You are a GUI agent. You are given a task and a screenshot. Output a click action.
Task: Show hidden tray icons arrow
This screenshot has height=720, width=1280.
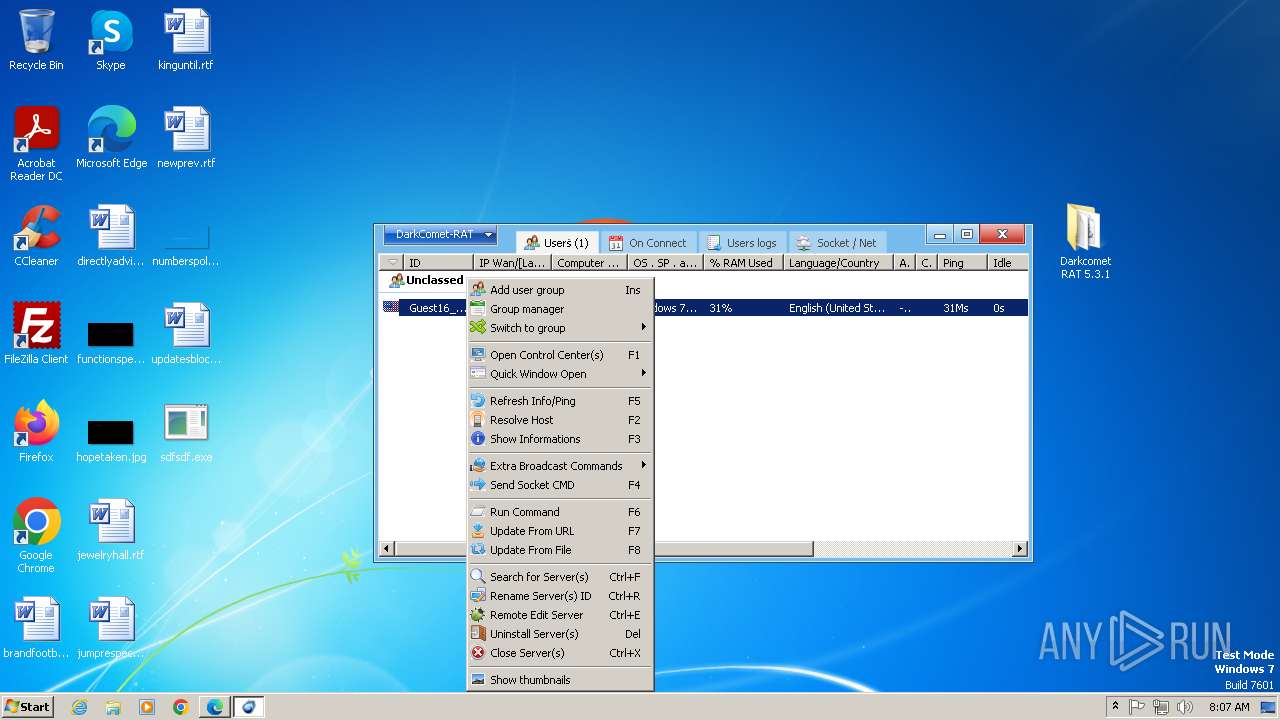click(x=1115, y=707)
